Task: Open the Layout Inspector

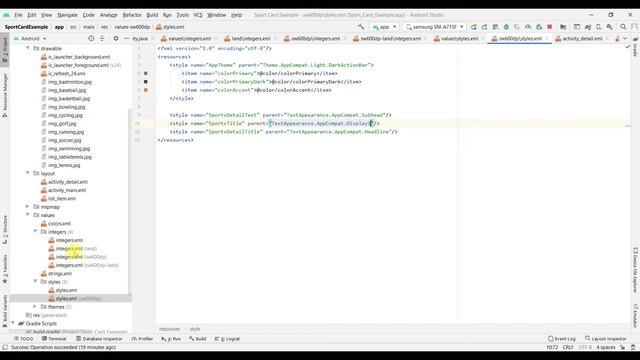Action: tap(605, 339)
